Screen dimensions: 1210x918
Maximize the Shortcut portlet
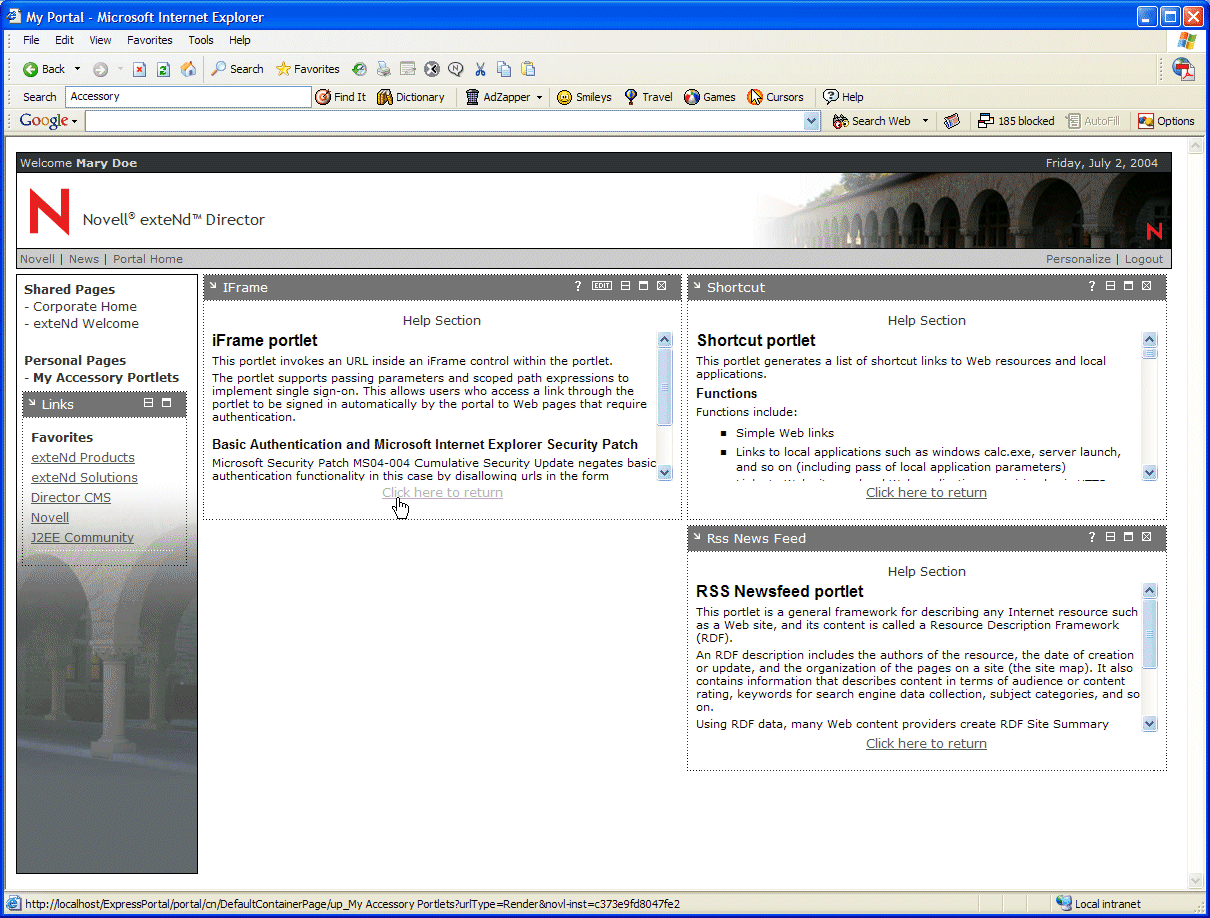click(x=1128, y=286)
